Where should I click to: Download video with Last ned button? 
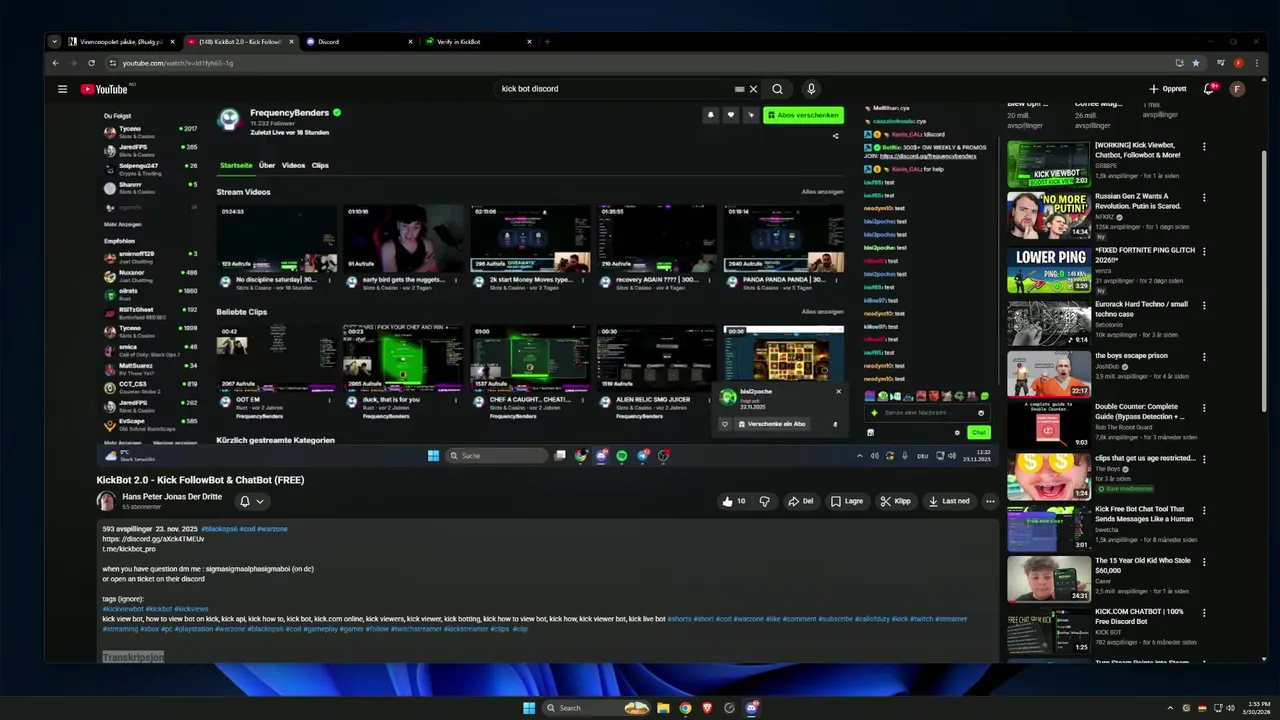[949, 501]
